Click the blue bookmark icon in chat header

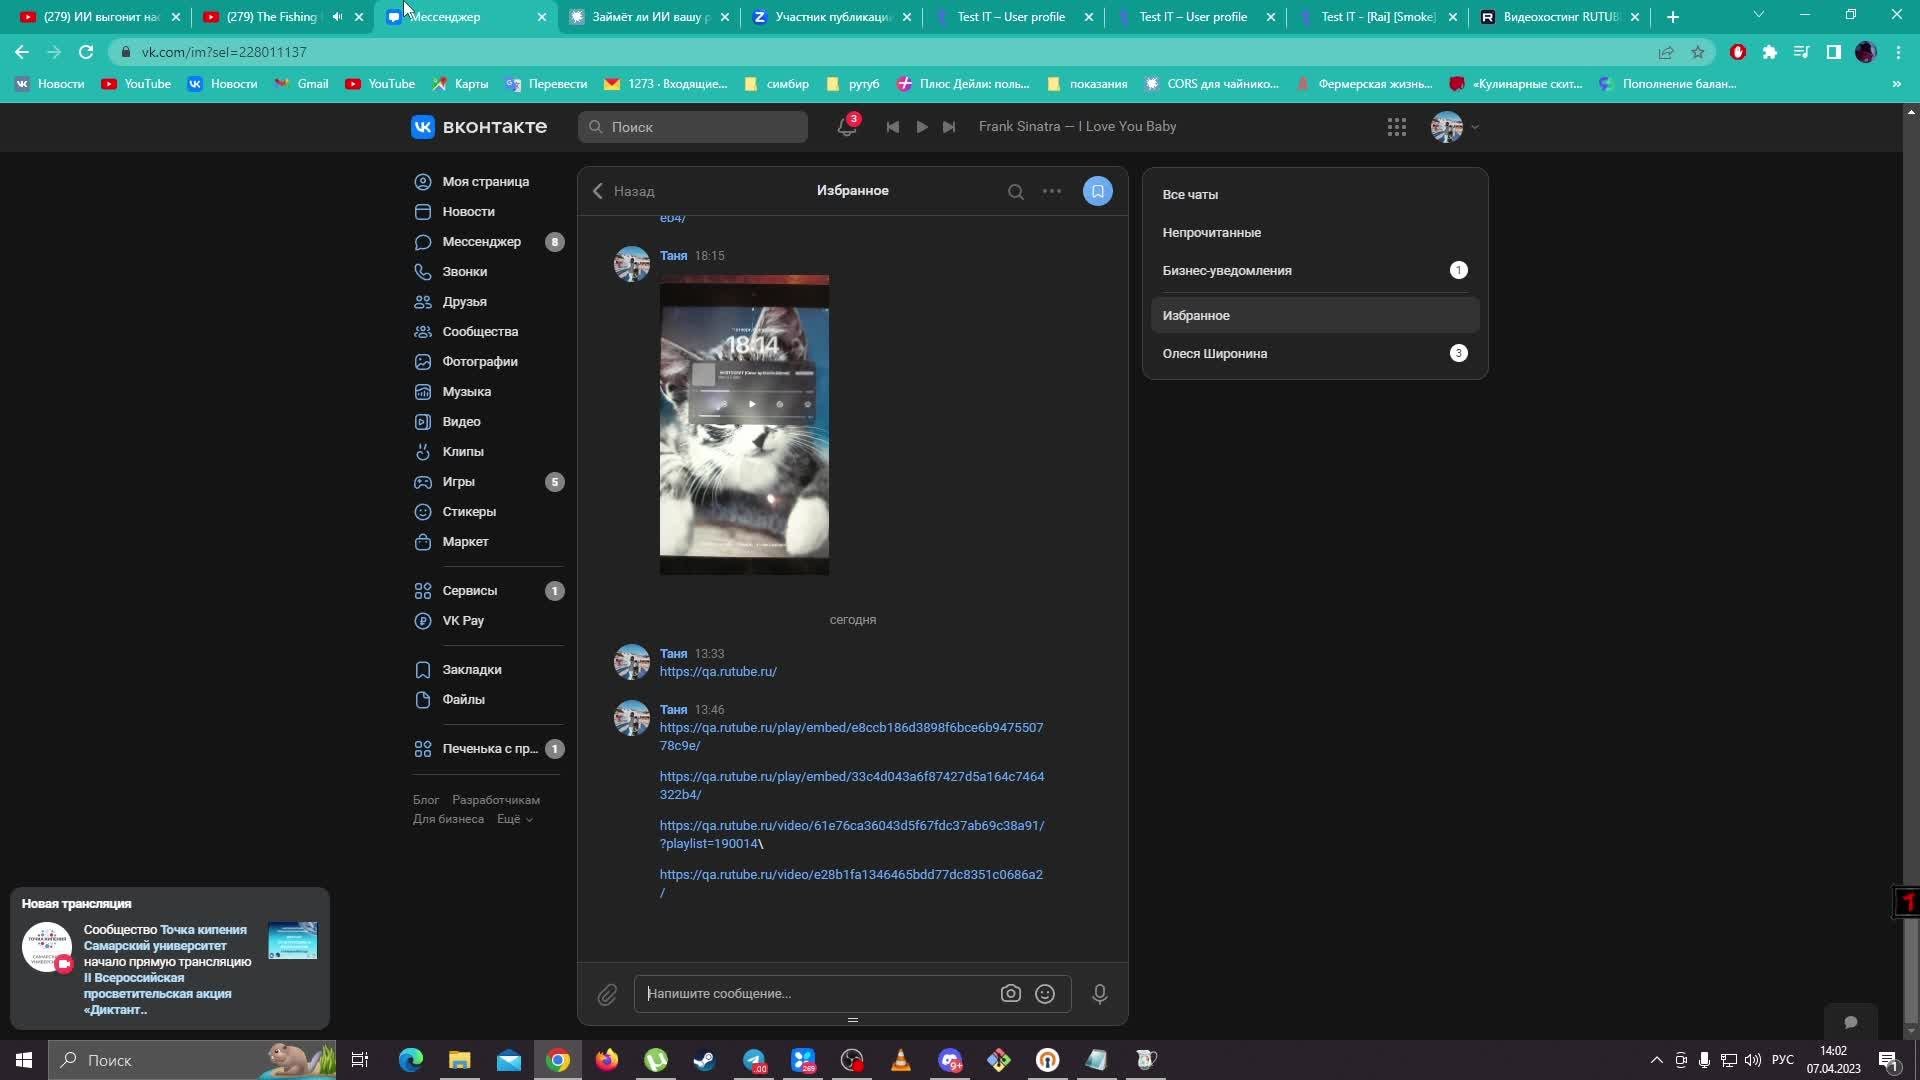click(x=1097, y=191)
